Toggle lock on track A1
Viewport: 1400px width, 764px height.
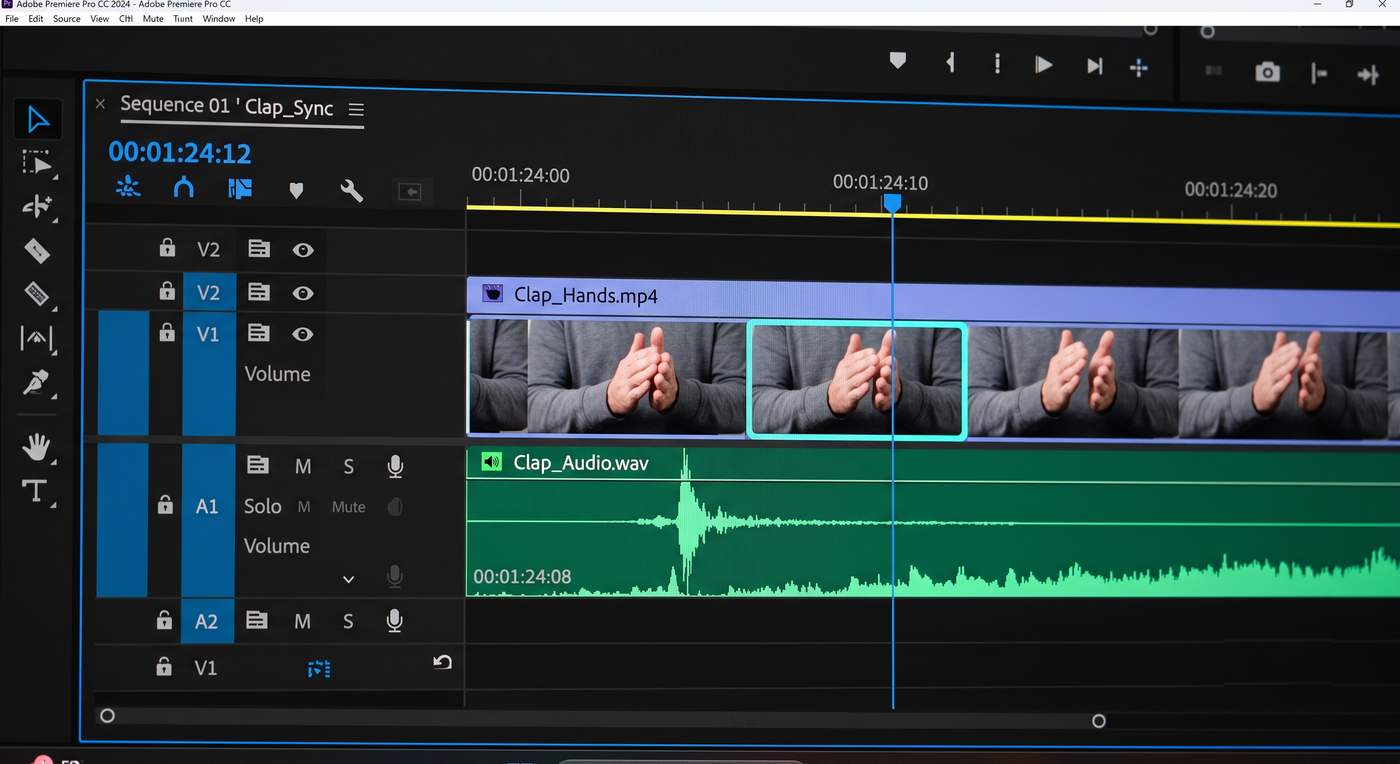[x=165, y=506]
